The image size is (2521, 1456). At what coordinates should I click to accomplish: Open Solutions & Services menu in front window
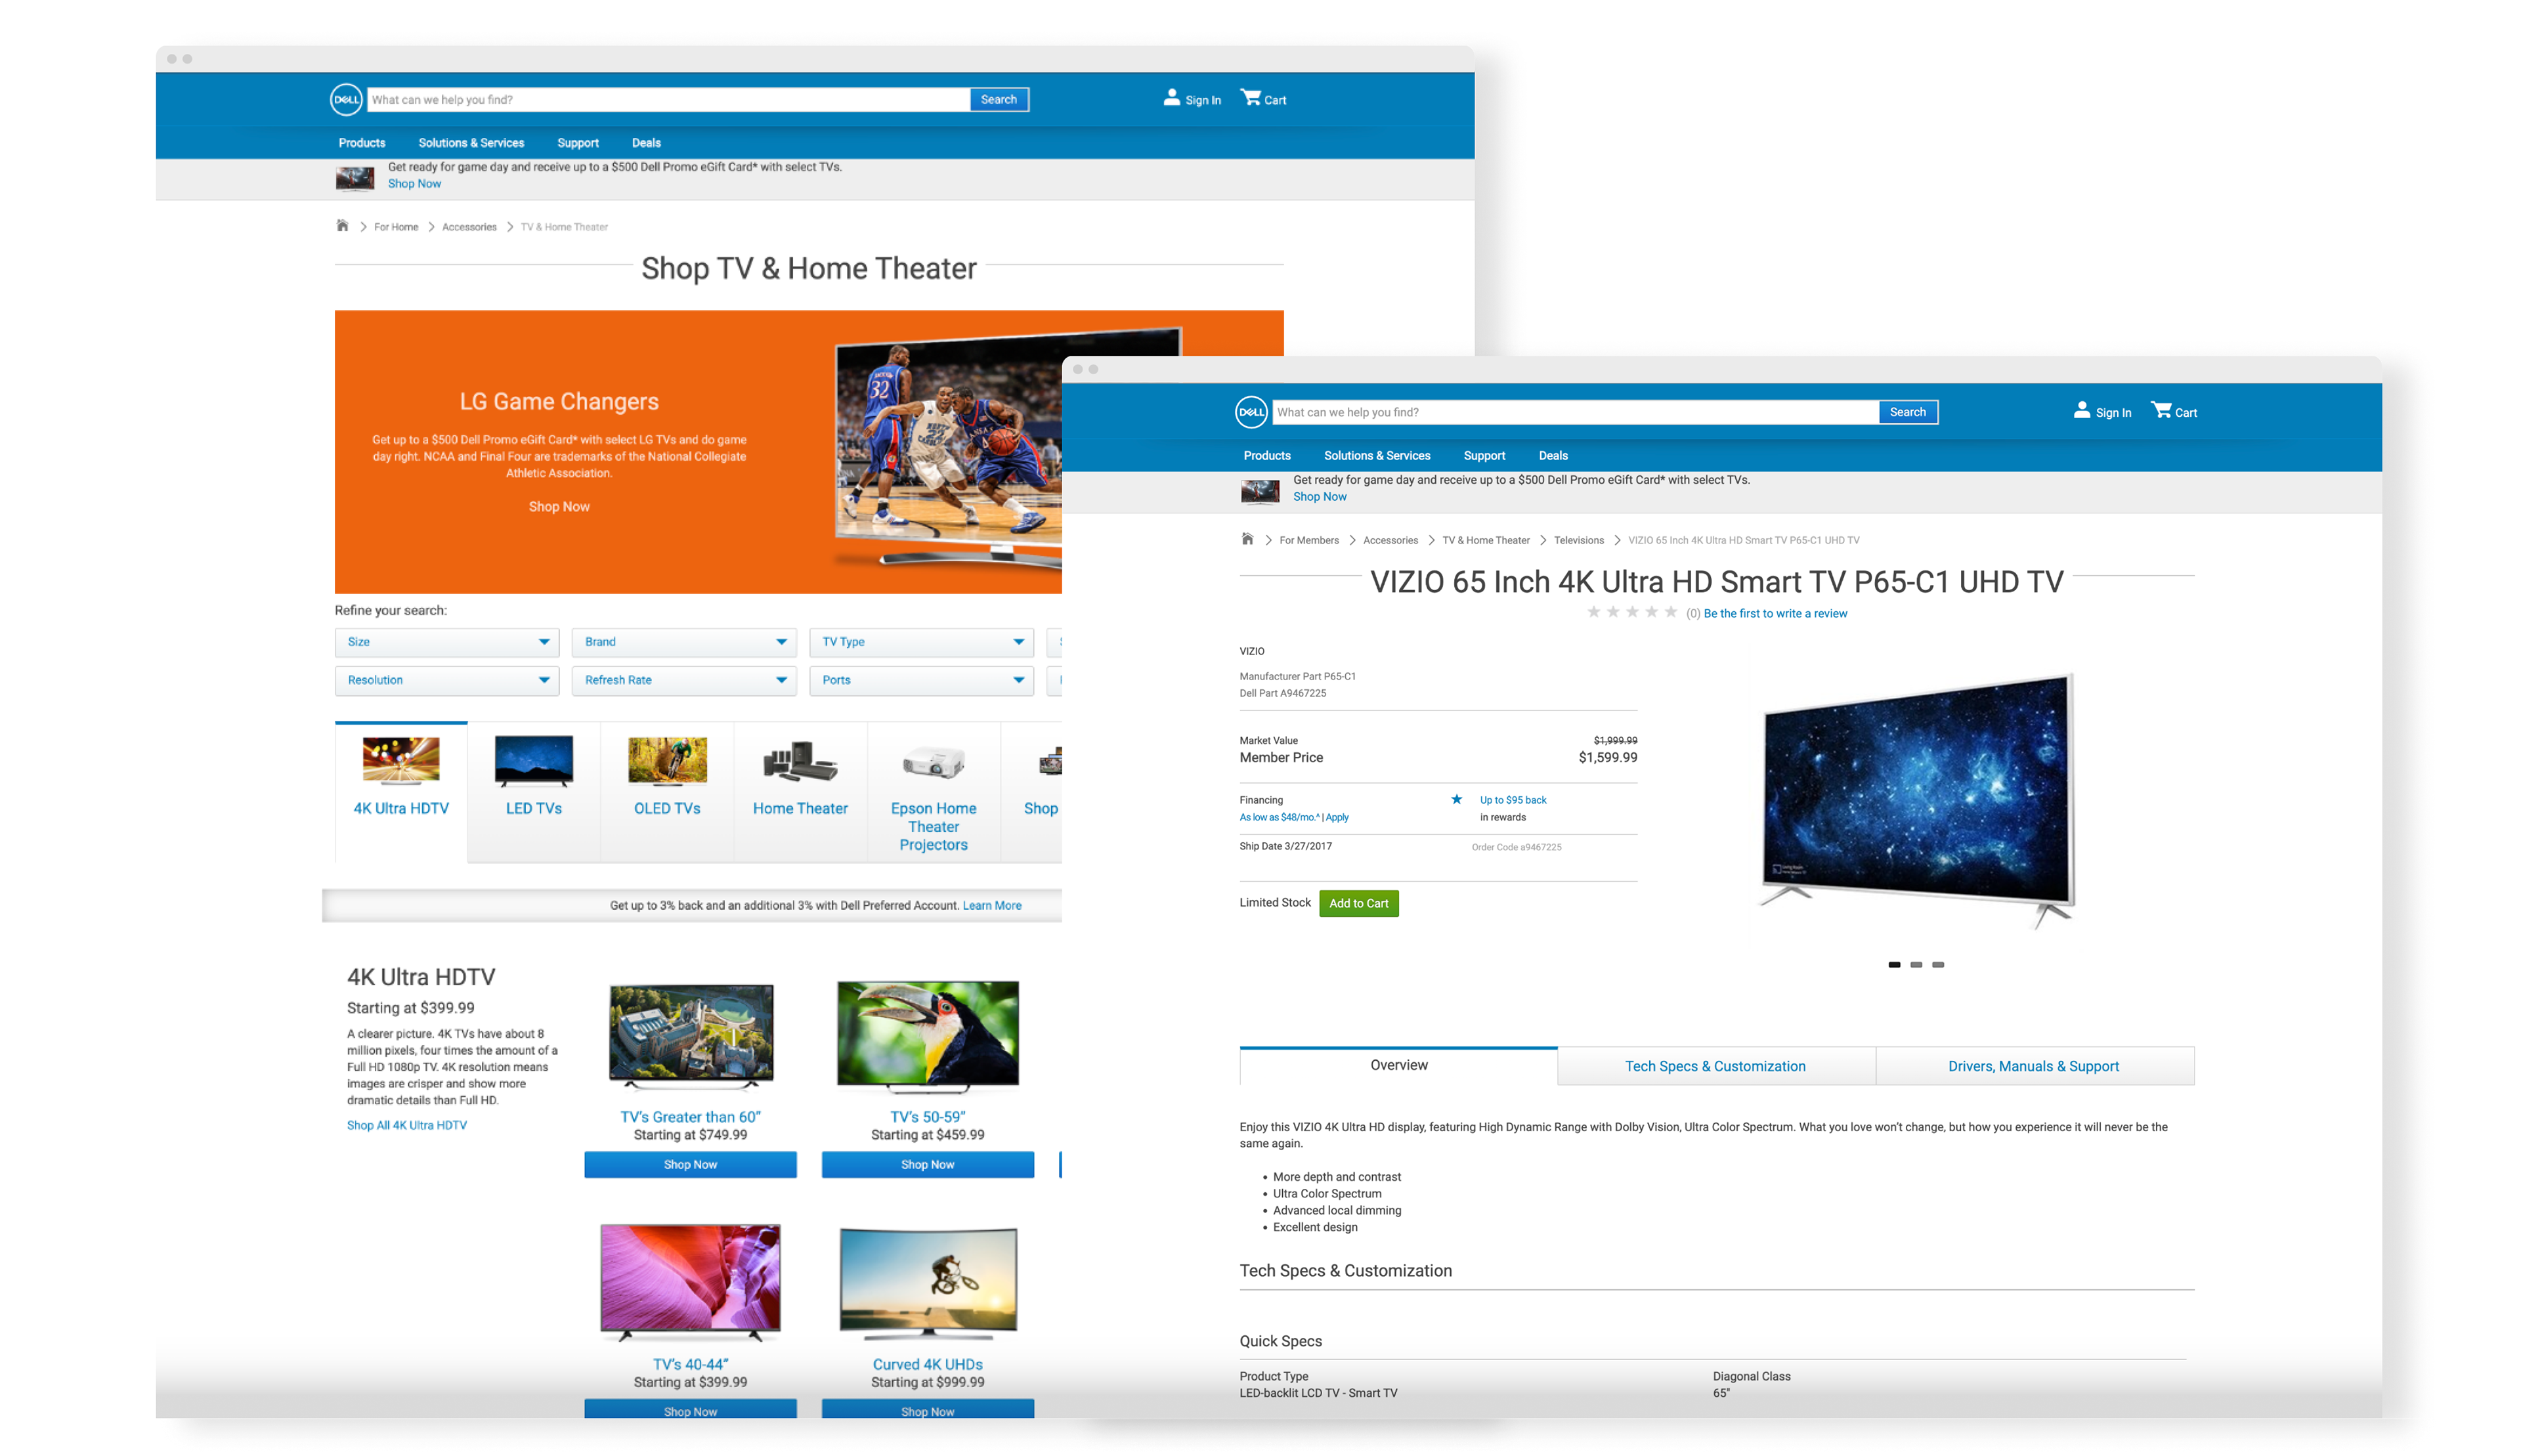click(x=1377, y=455)
